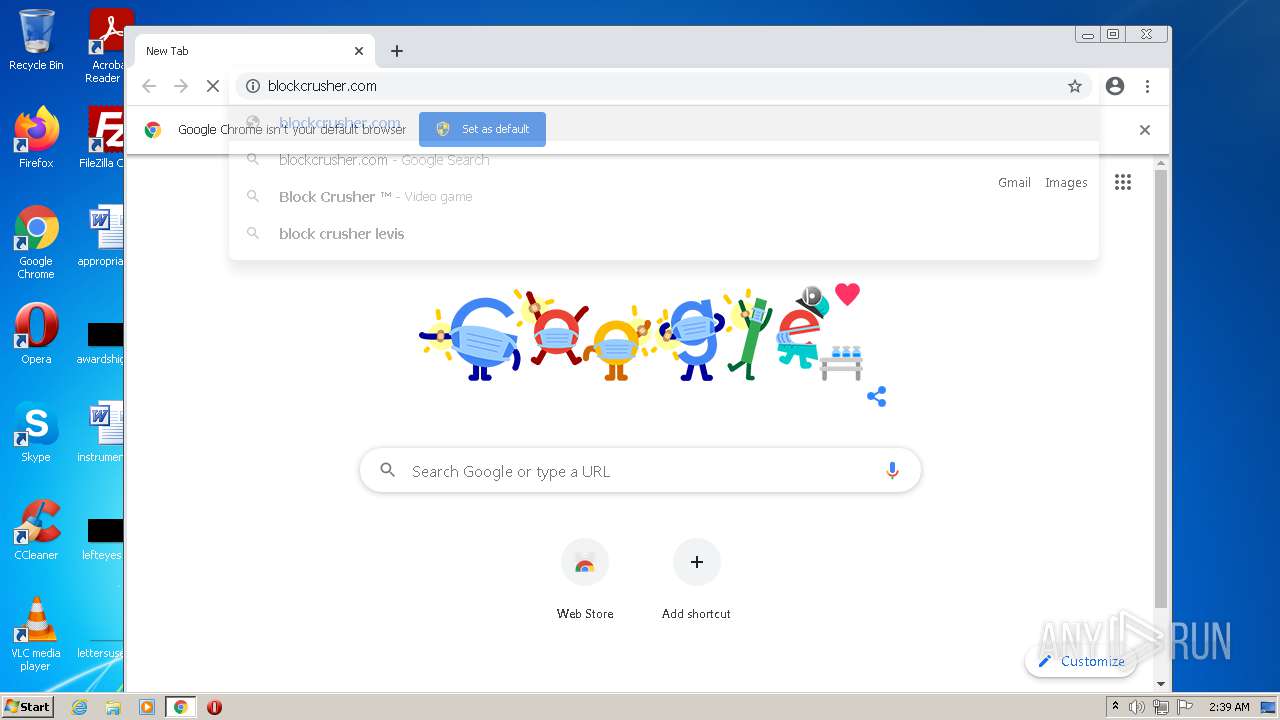The width and height of the screenshot is (1280, 720).
Task: Open Internet Explorer from taskbar
Action: point(79,707)
